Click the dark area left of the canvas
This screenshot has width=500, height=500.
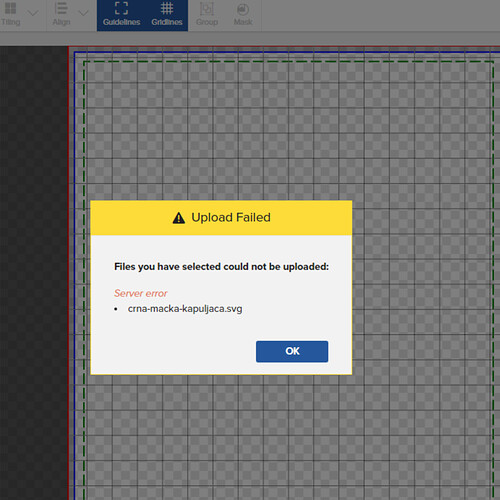tap(33, 267)
